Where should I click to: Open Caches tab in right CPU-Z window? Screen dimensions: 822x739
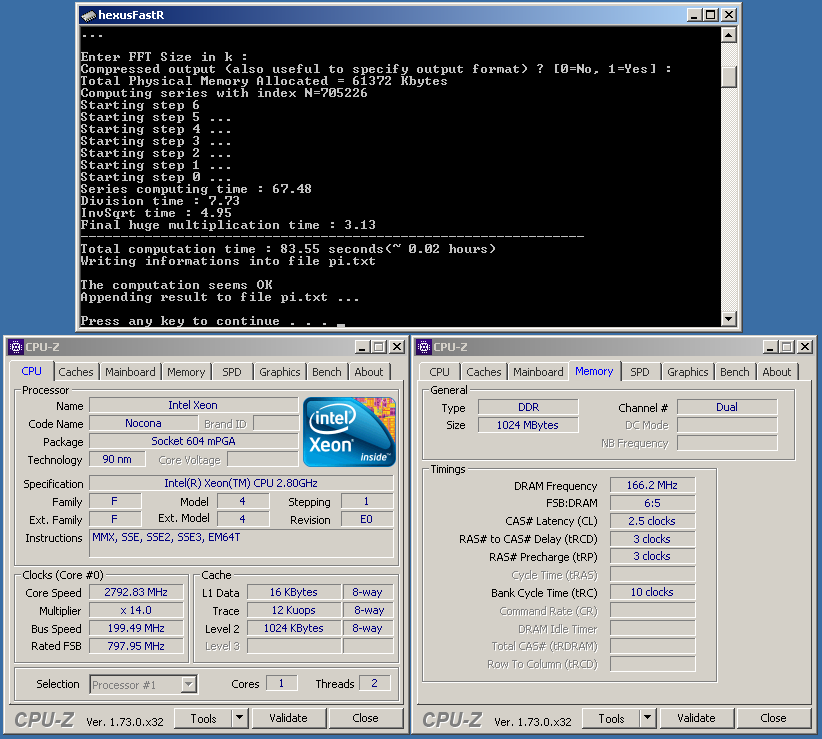click(484, 372)
